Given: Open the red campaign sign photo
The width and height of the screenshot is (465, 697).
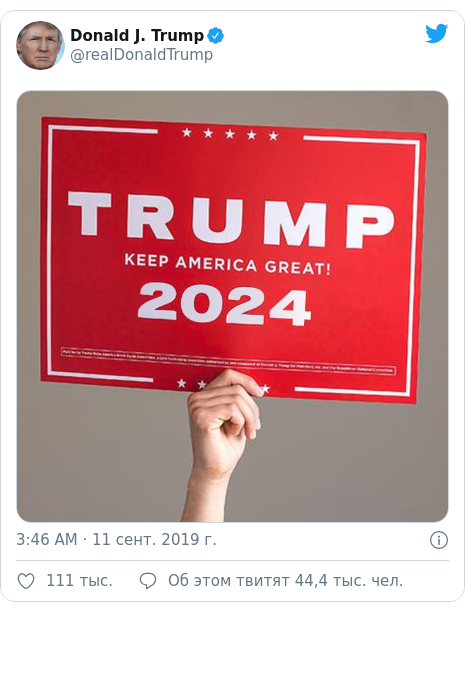Looking at the screenshot, I should [232, 306].
